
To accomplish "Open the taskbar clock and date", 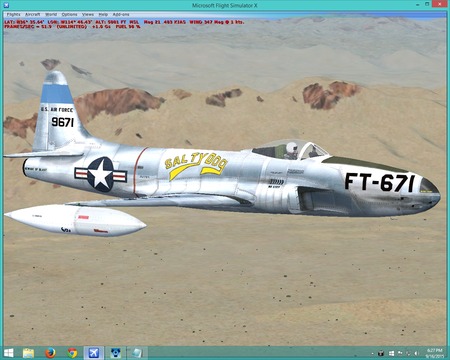I will pos(435,353).
